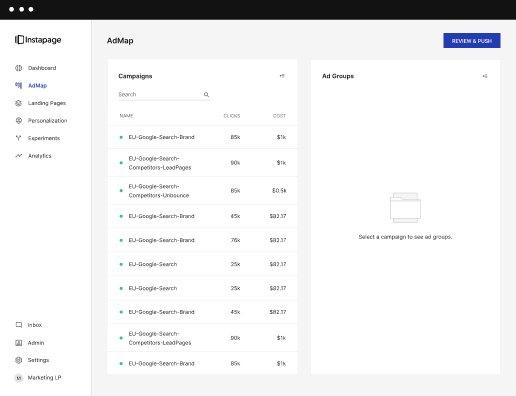This screenshot has height=396, width=516.
Task: Click the 65k clicks value
Action: coord(235,191)
